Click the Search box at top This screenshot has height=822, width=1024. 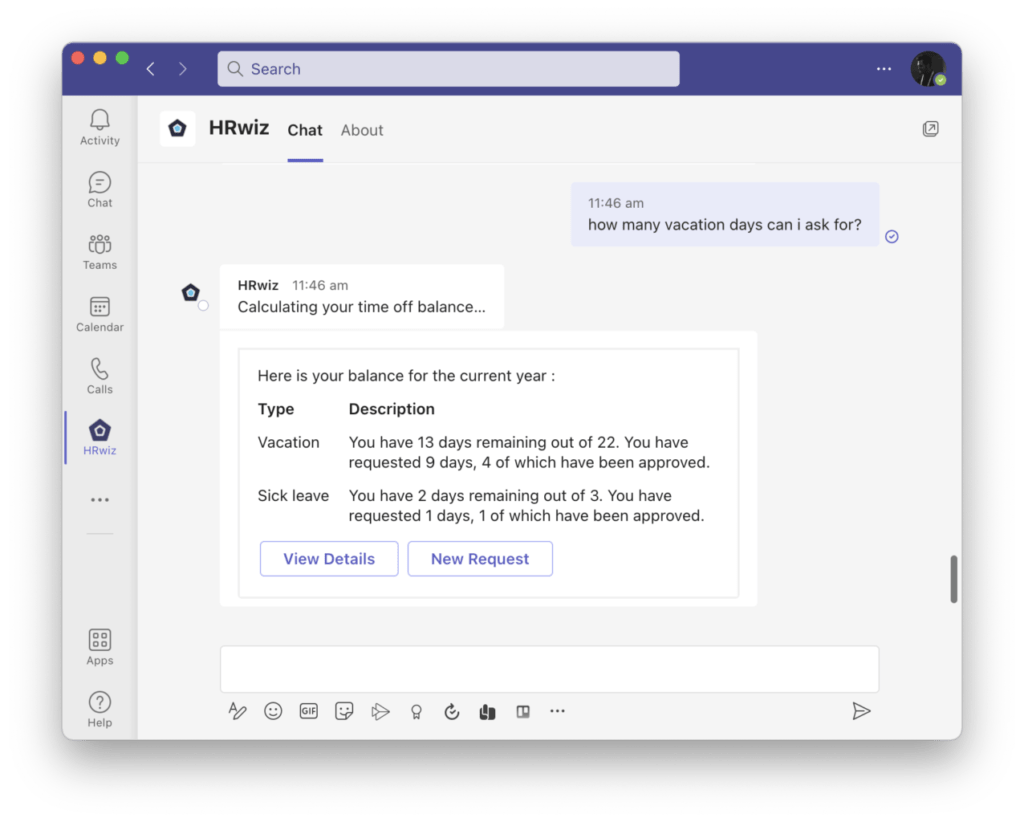point(449,69)
